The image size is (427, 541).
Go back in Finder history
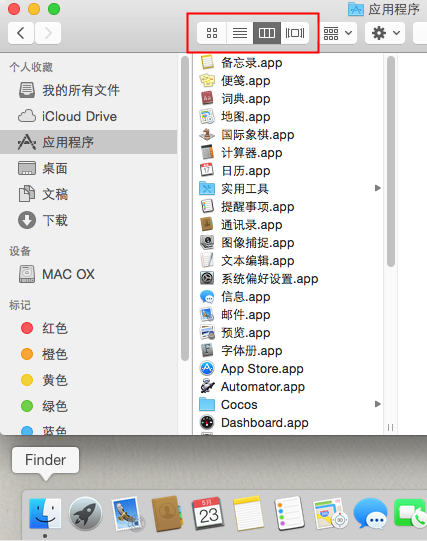(x=21, y=33)
